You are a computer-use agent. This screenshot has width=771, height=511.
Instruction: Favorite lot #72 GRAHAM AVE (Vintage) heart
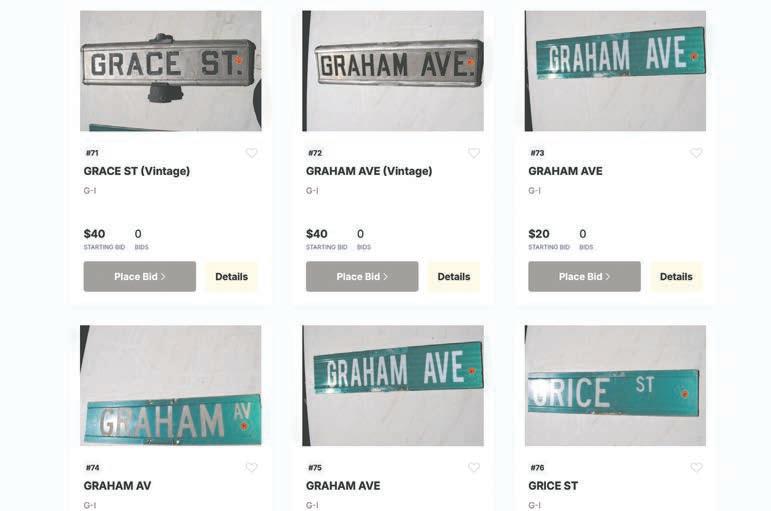474,153
